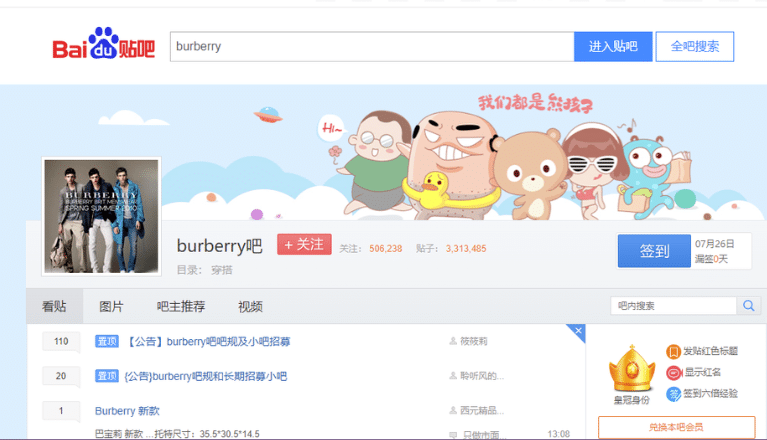Open the 吧主推荐 tab
The image size is (767, 440).
[181, 307]
